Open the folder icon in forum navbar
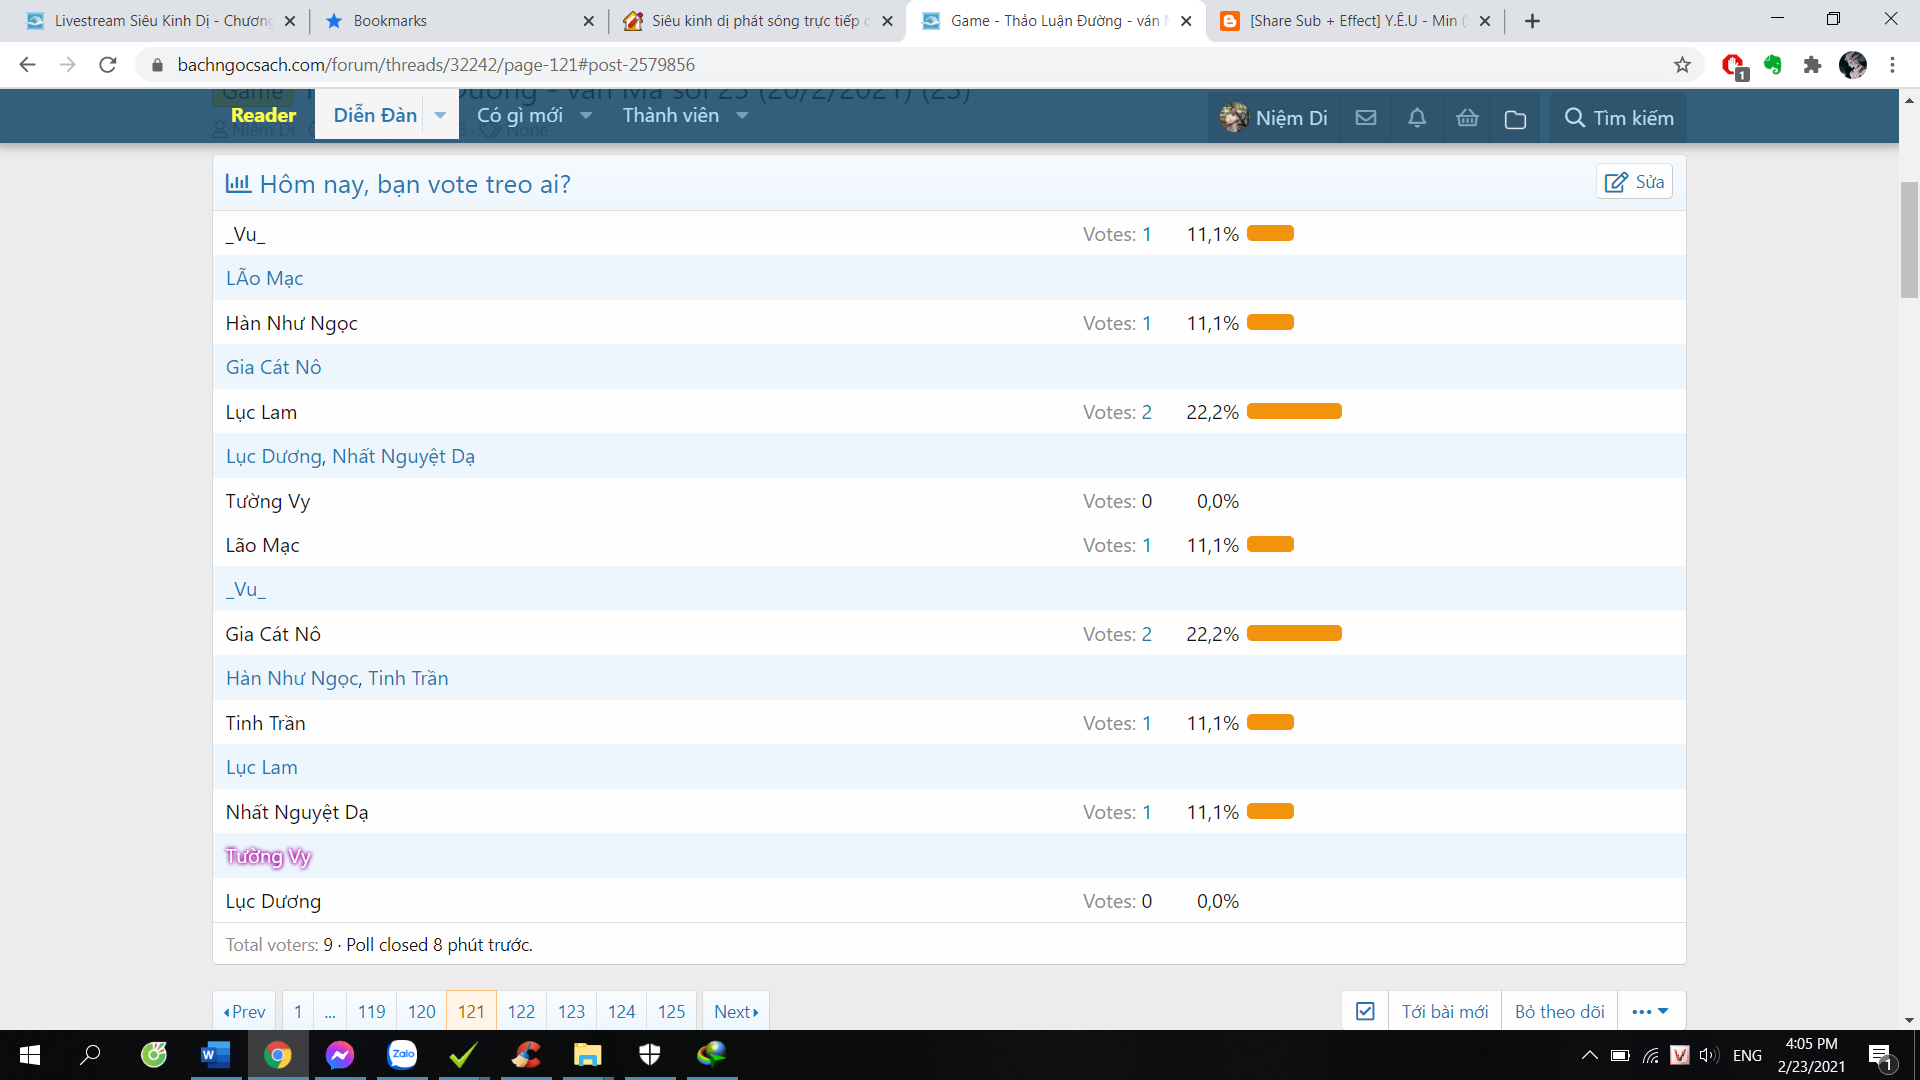The image size is (1920, 1080). coord(1515,119)
